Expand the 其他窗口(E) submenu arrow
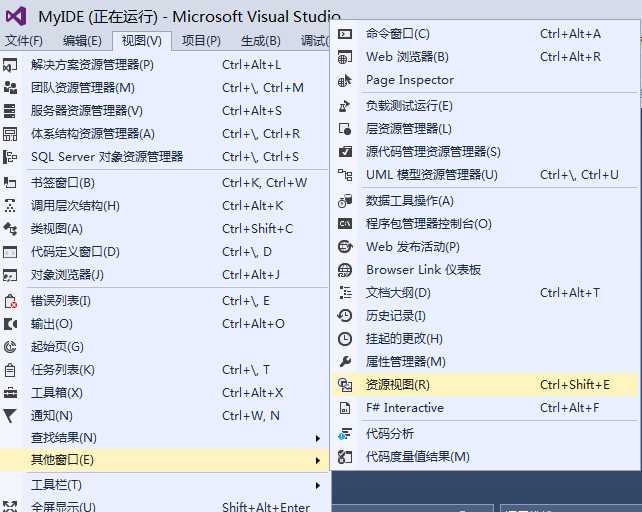The height and width of the screenshot is (512, 642). click(x=318, y=460)
